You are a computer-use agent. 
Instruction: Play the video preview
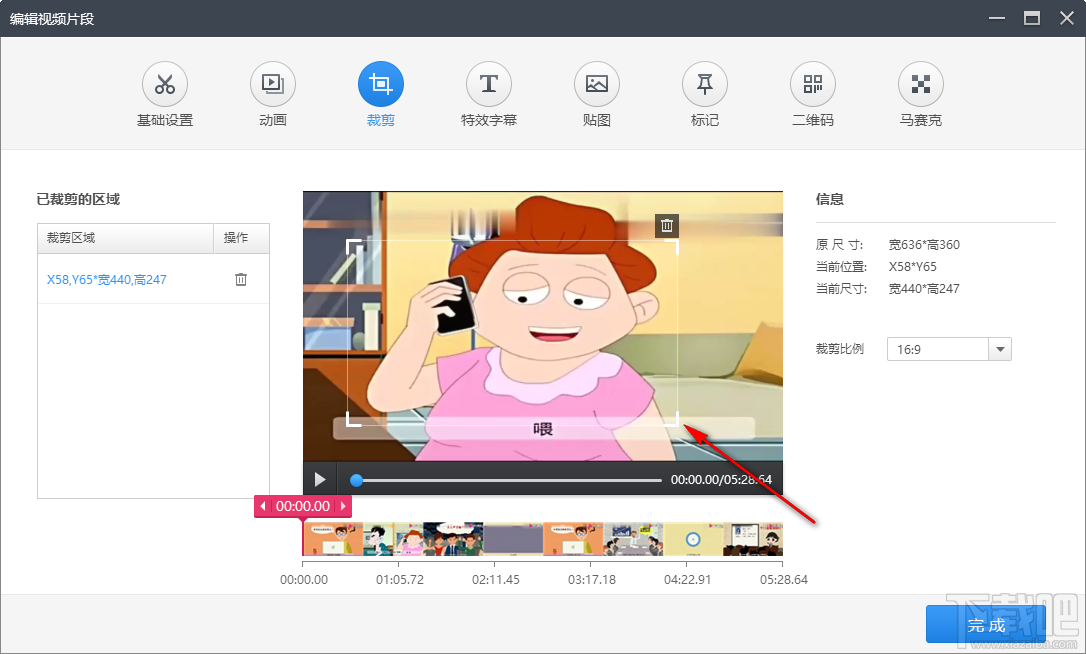321,478
